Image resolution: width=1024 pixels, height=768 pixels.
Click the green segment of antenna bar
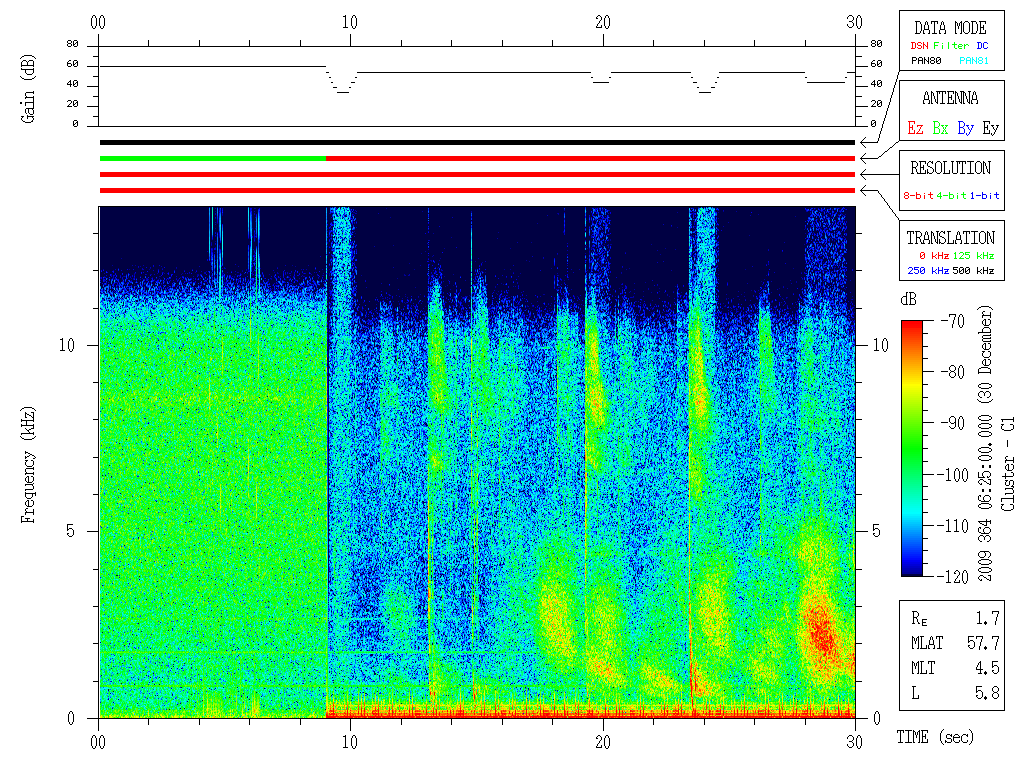[x=213, y=158]
